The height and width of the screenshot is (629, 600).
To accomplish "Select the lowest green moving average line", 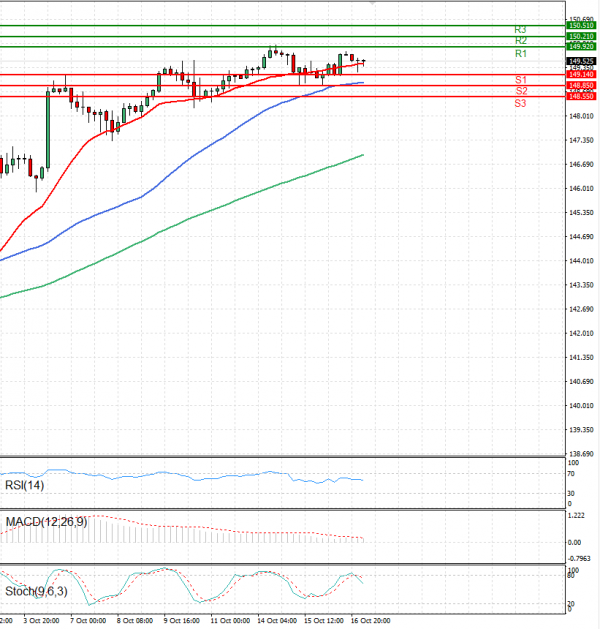I will (x=180, y=222).
